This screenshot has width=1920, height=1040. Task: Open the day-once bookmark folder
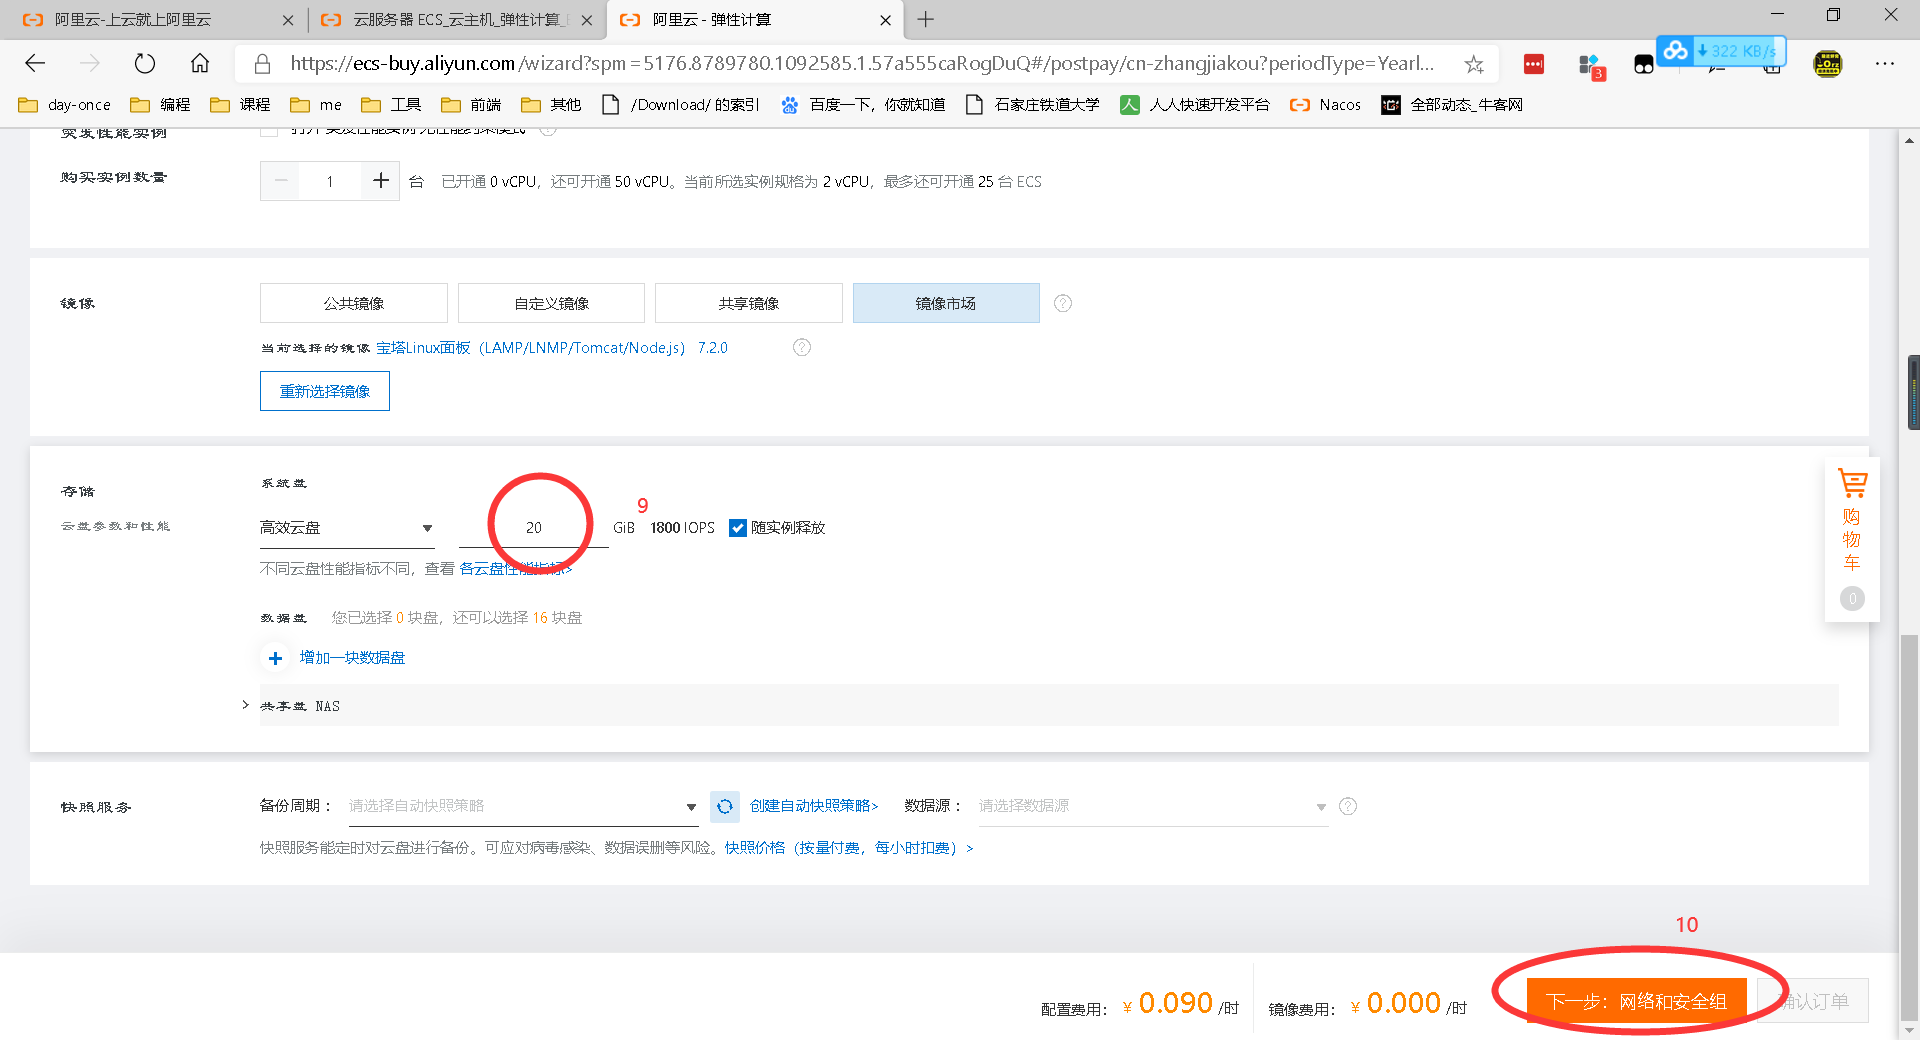tap(65, 105)
